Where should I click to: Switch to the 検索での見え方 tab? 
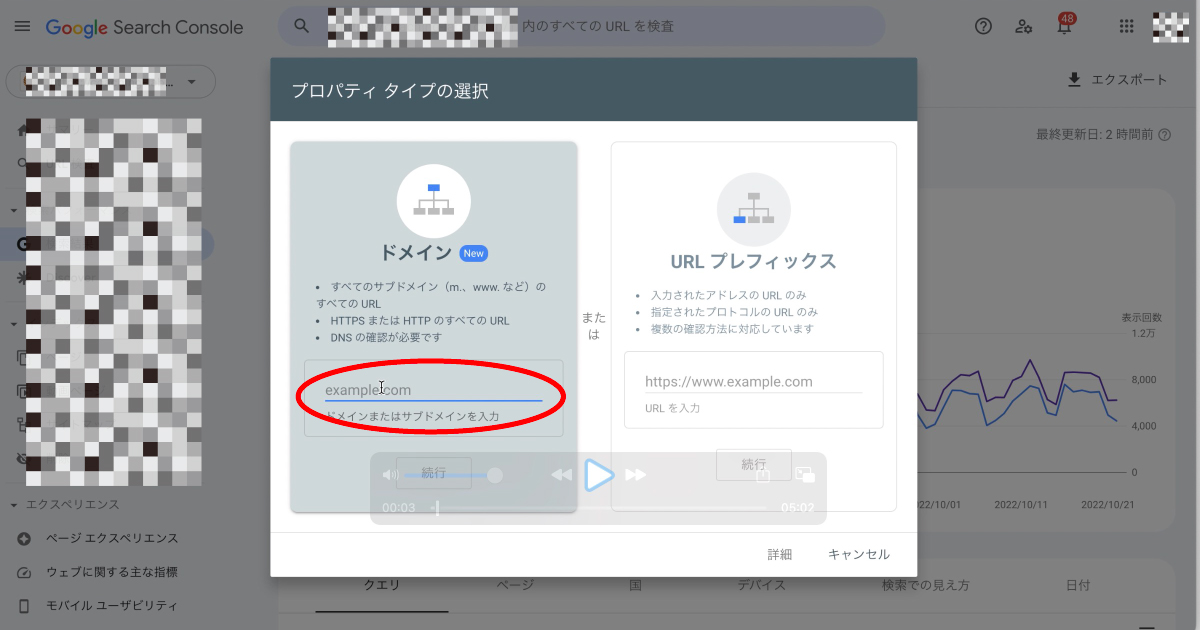tap(925, 586)
